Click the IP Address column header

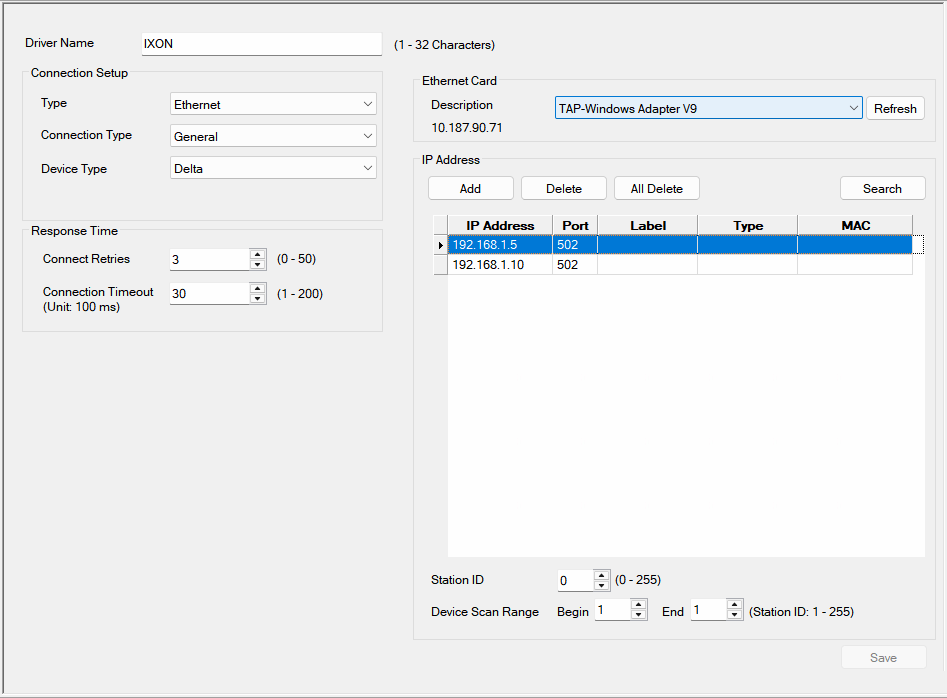(500, 225)
